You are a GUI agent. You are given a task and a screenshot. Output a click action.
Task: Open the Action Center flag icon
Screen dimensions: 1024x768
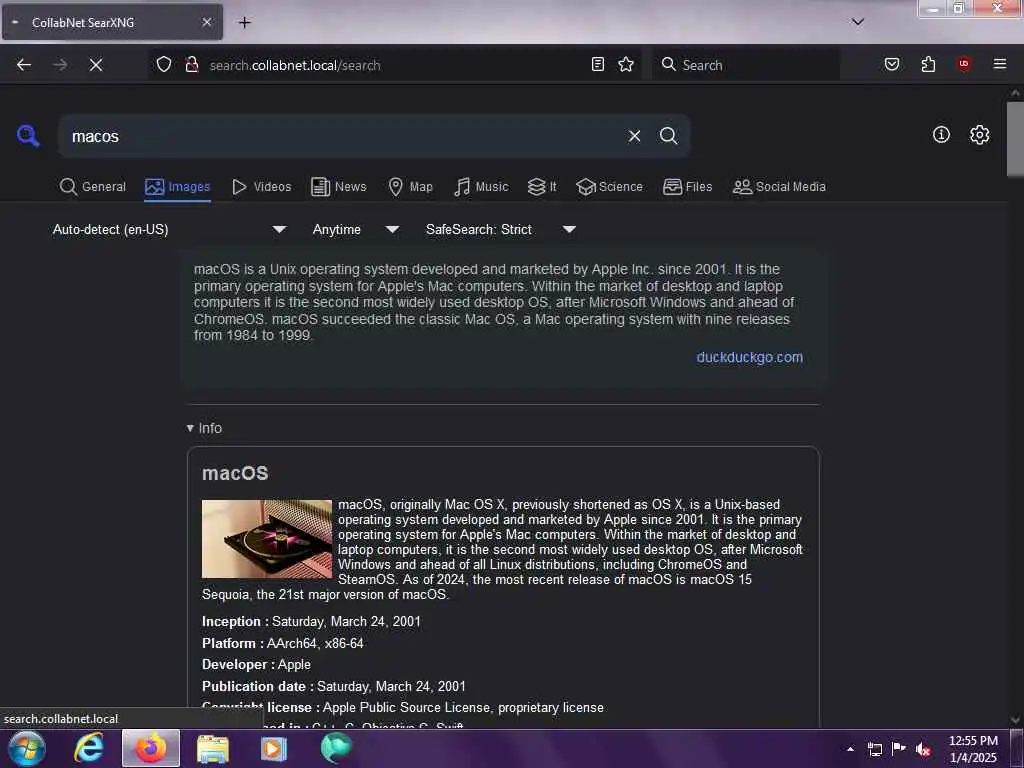tap(899, 749)
